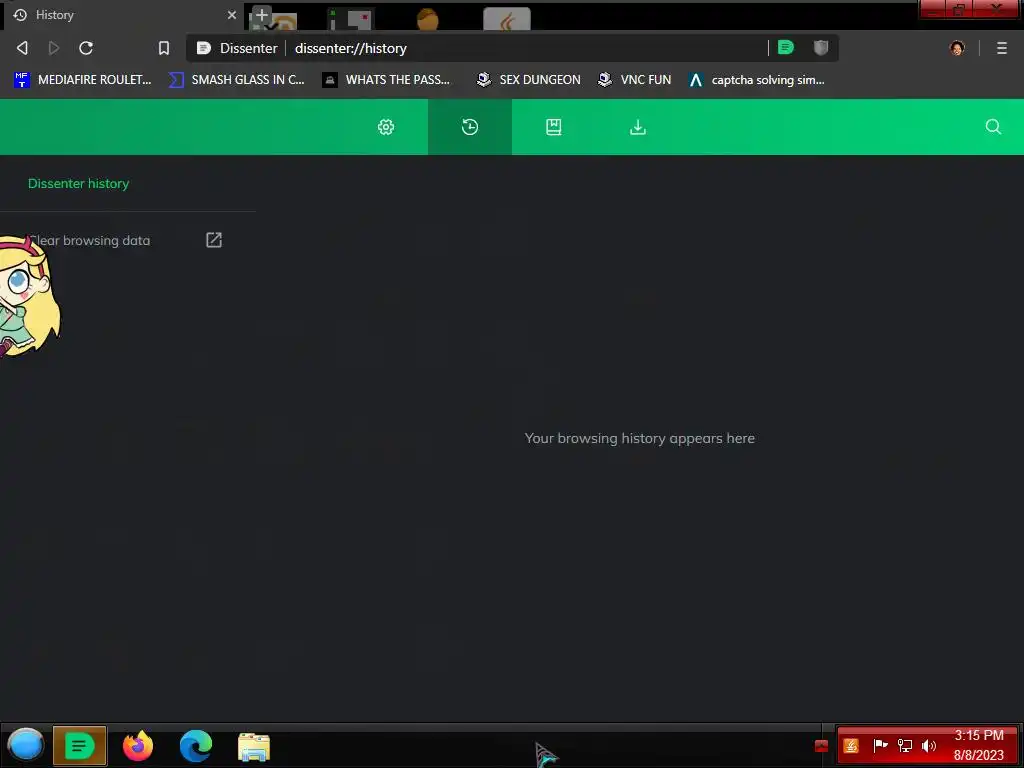Open Clear browsing data link

(89, 240)
